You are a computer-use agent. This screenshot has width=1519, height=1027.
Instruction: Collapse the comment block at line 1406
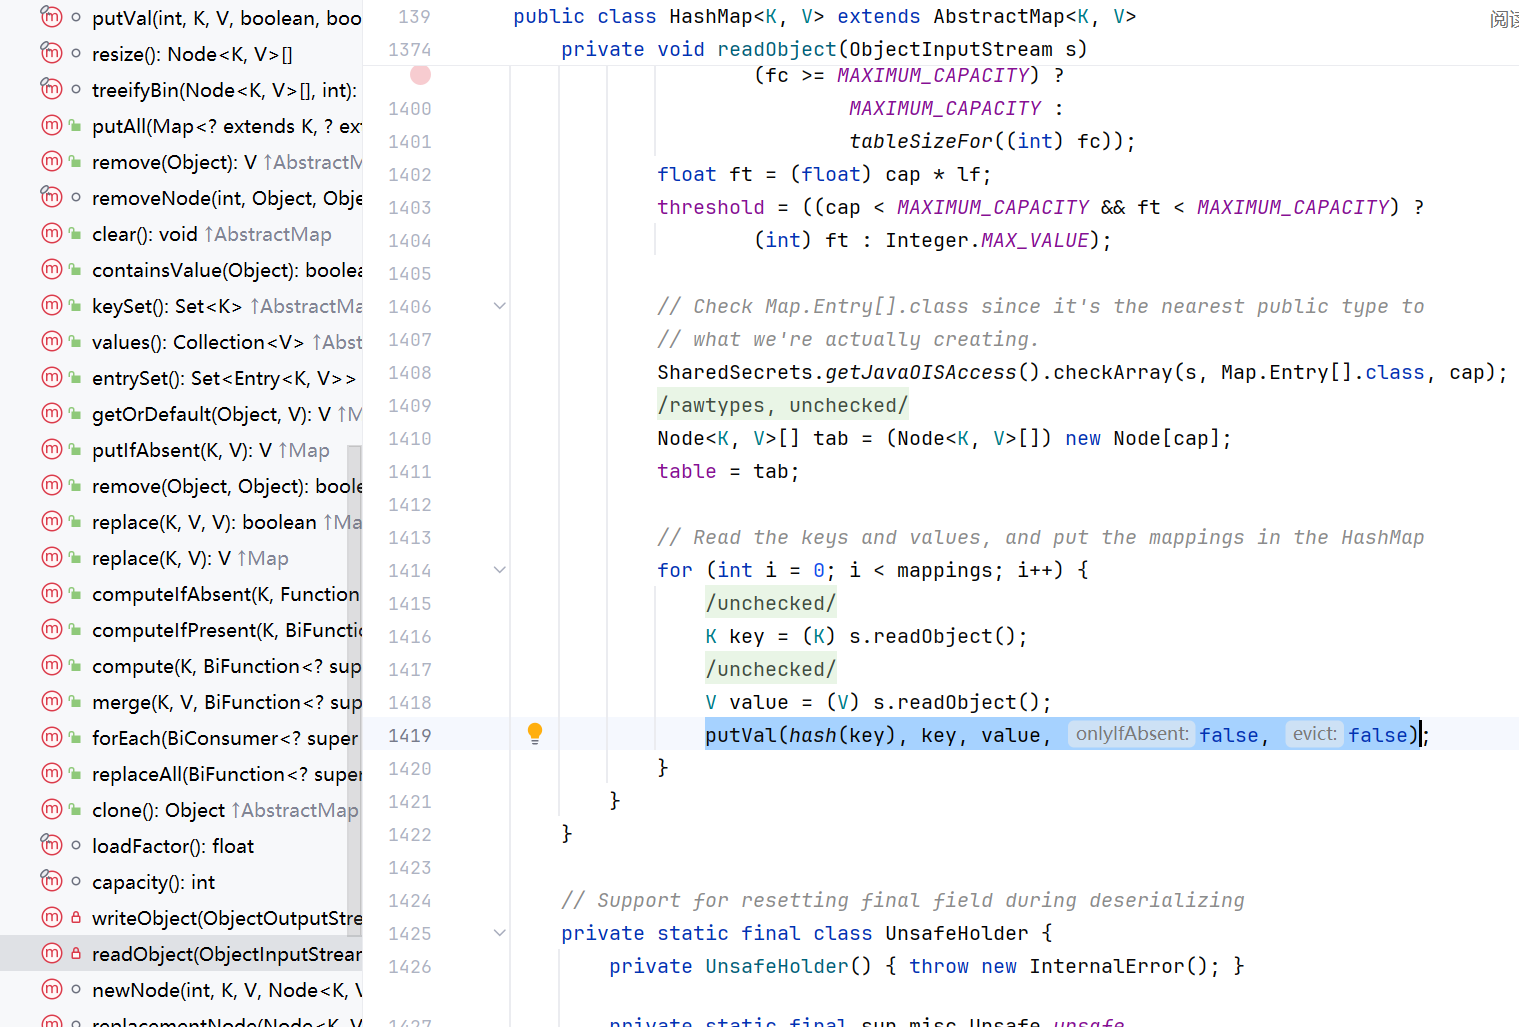[x=499, y=307]
